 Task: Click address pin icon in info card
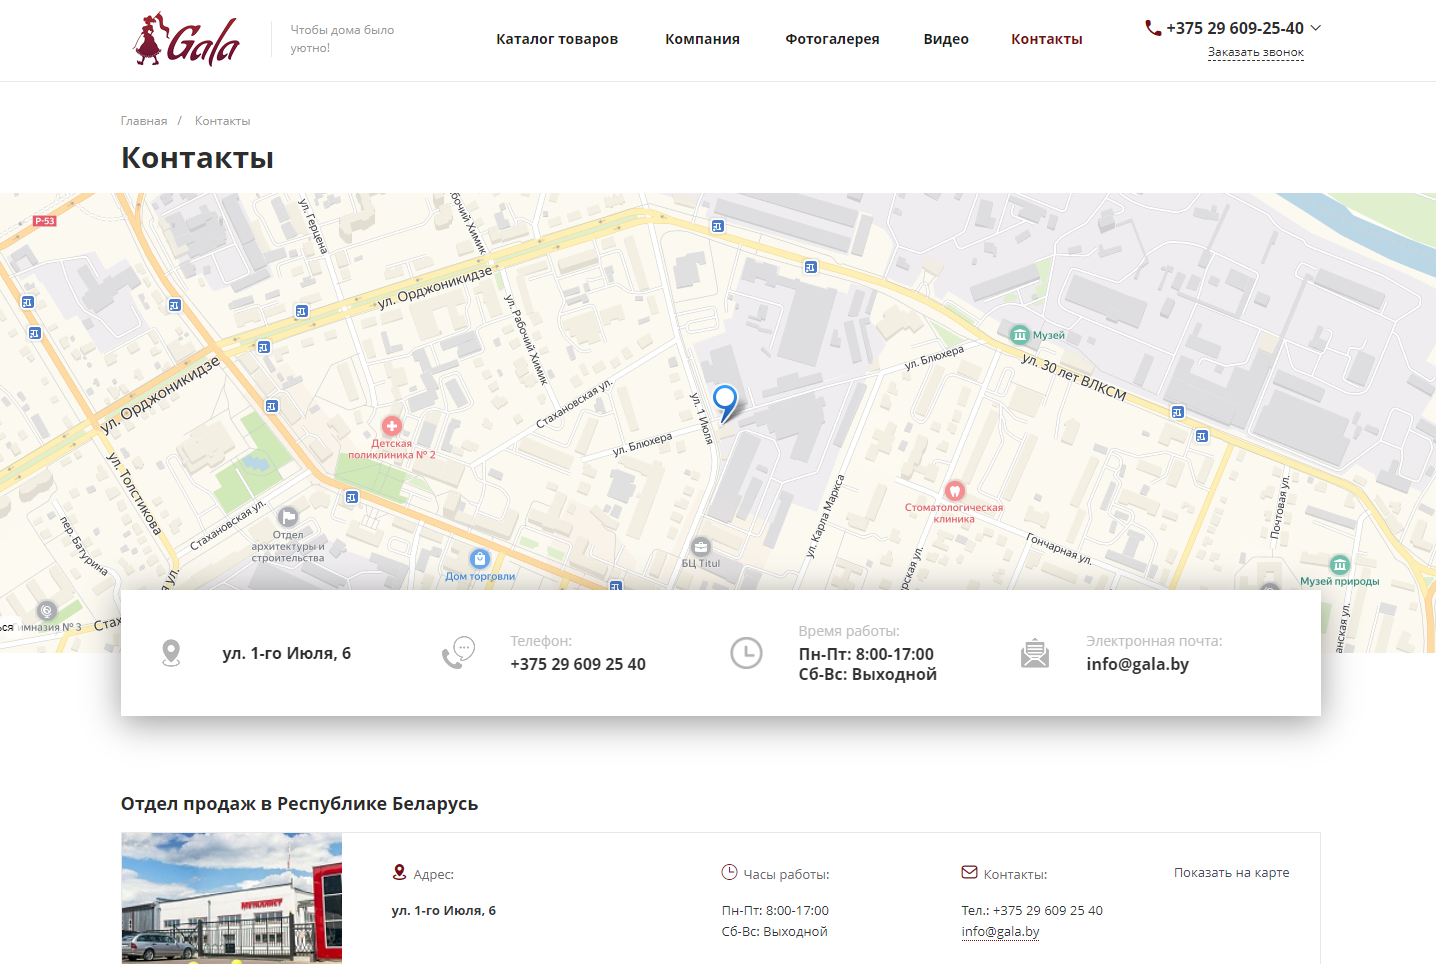[x=171, y=653]
